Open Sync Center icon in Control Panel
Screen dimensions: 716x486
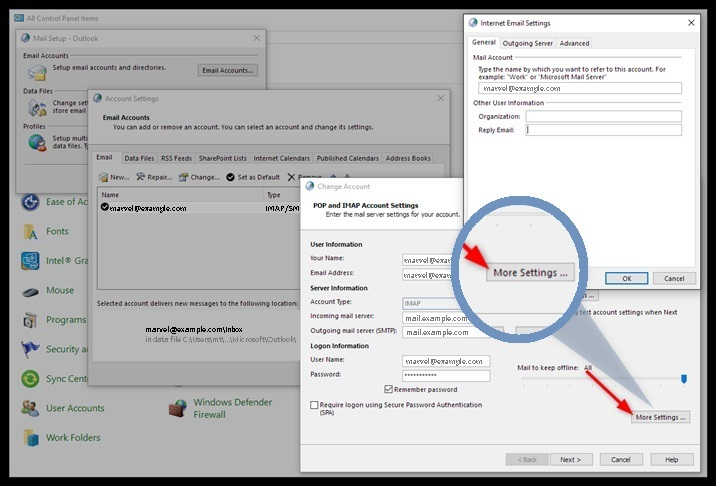30,379
